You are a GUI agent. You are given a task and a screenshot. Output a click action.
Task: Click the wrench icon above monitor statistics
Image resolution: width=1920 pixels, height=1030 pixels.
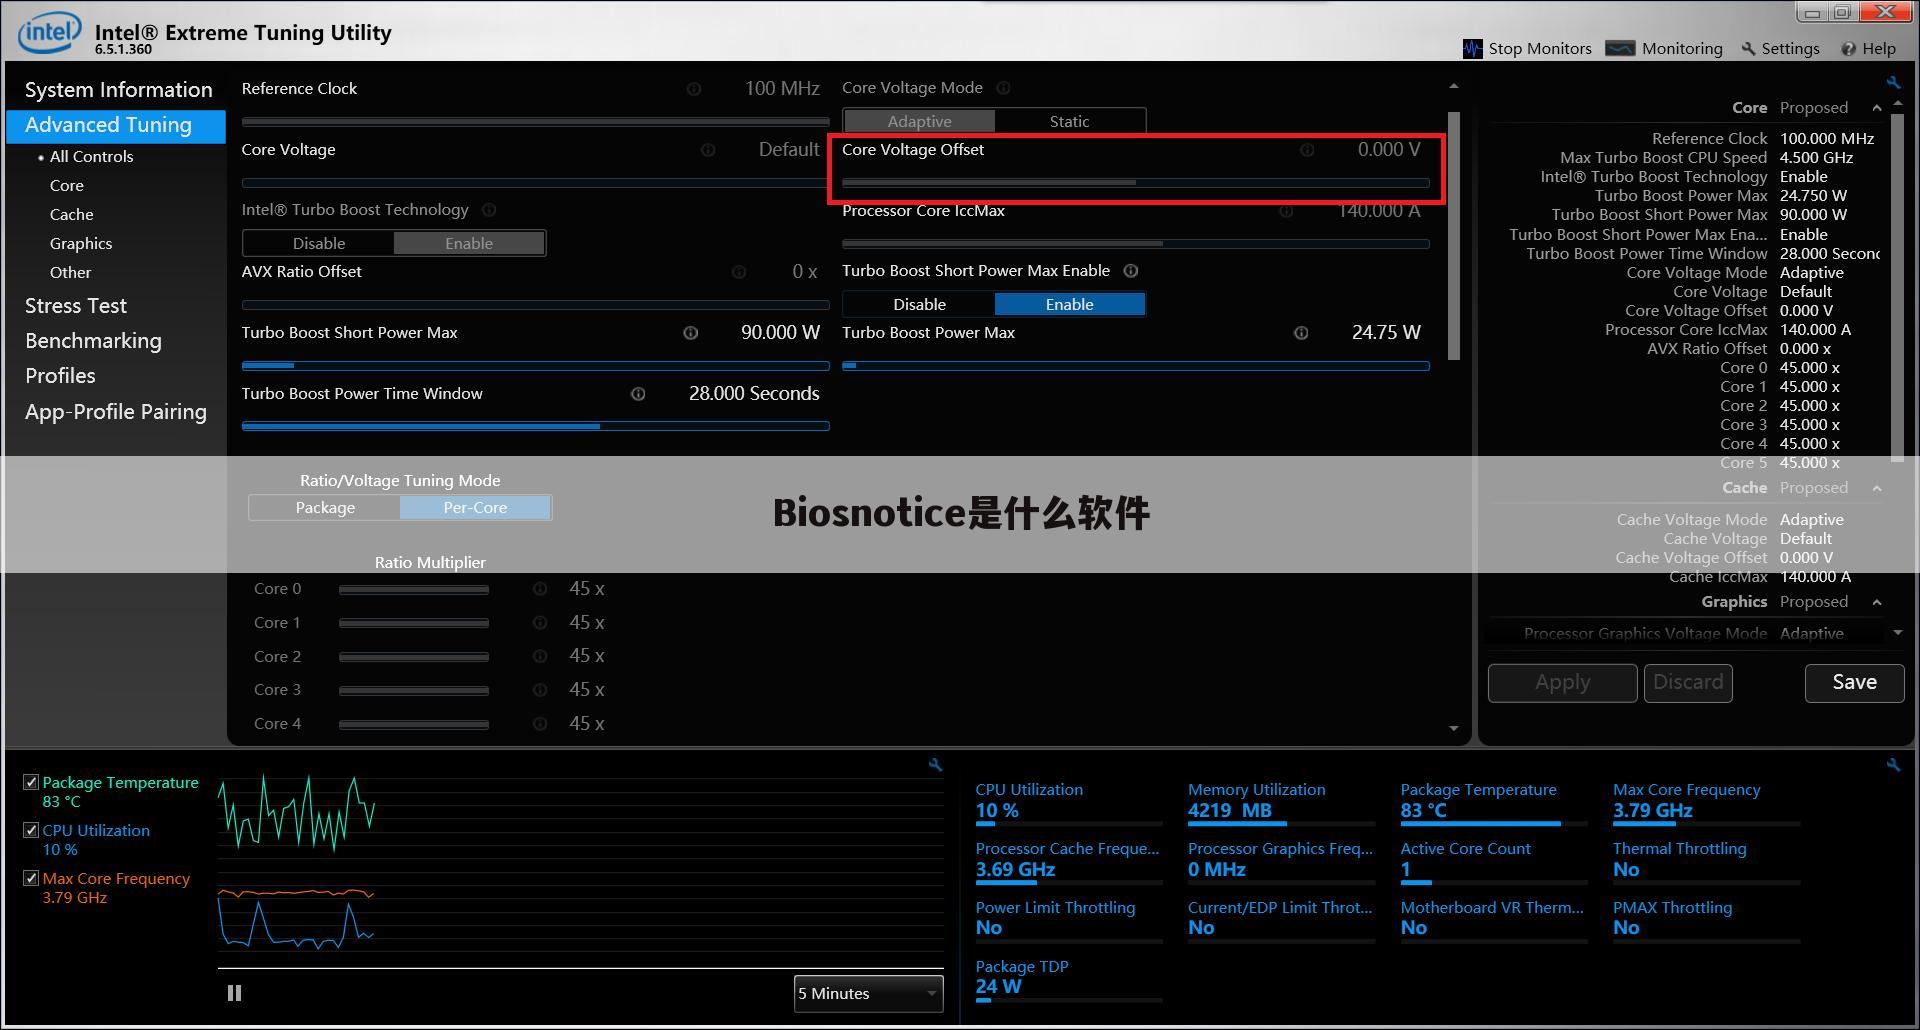pos(1893,765)
